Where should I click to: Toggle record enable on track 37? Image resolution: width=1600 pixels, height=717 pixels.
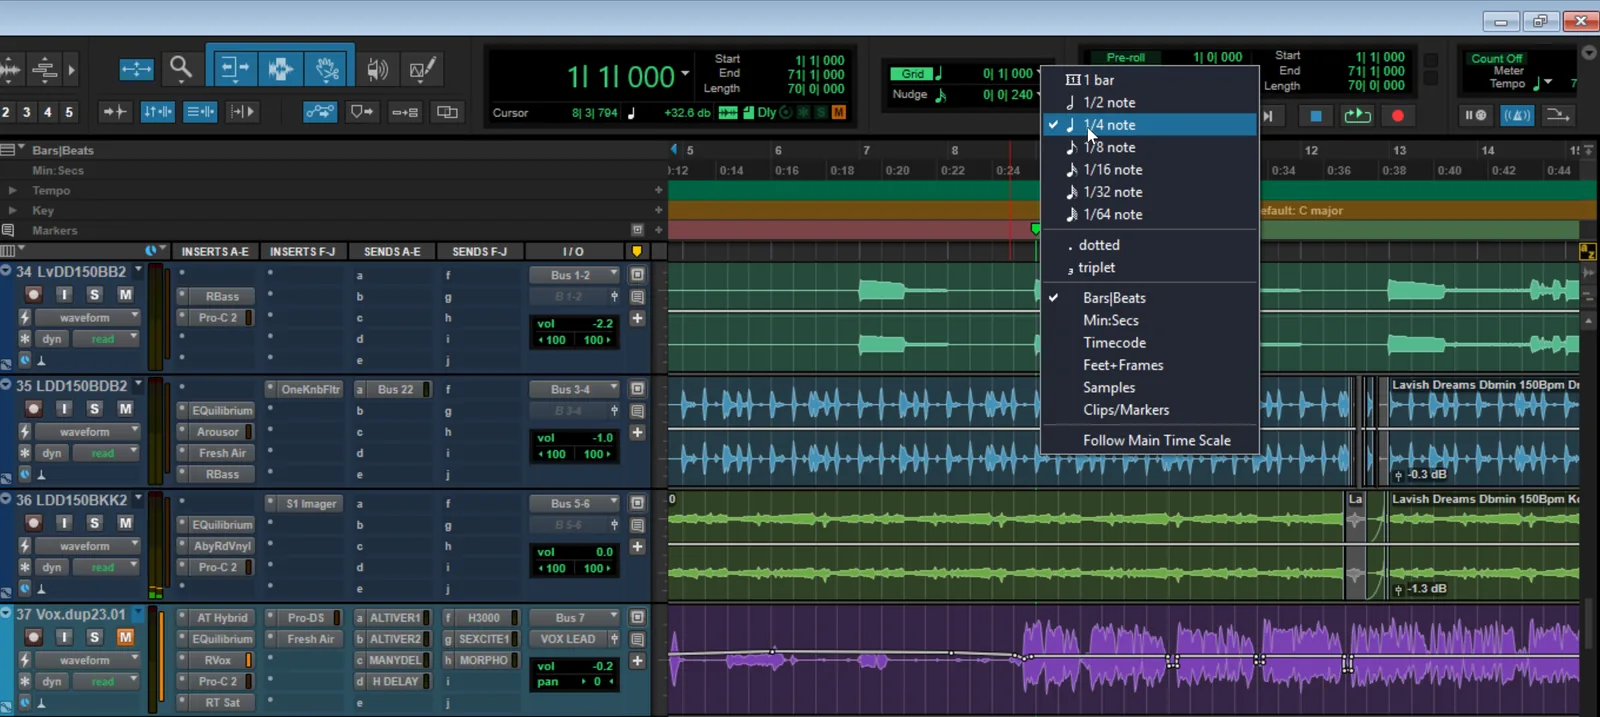coord(33,637)
